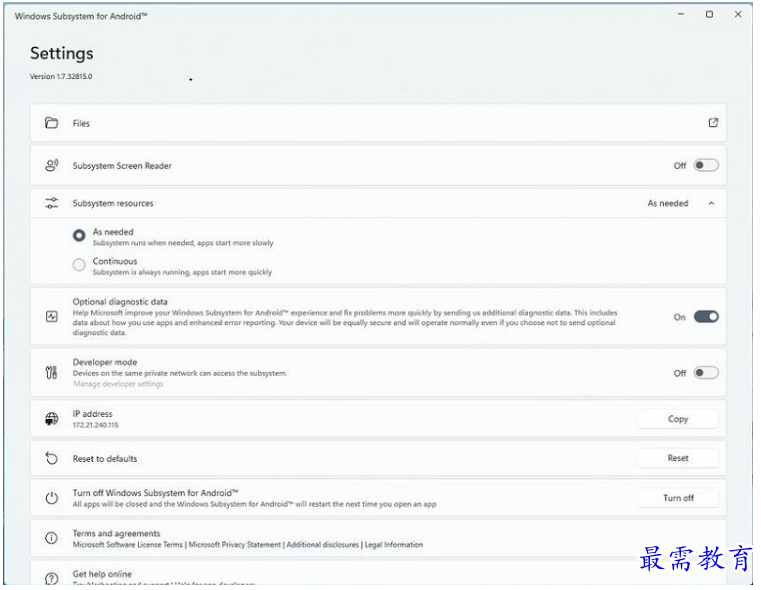Click the Get help online label

coord(102,574)
